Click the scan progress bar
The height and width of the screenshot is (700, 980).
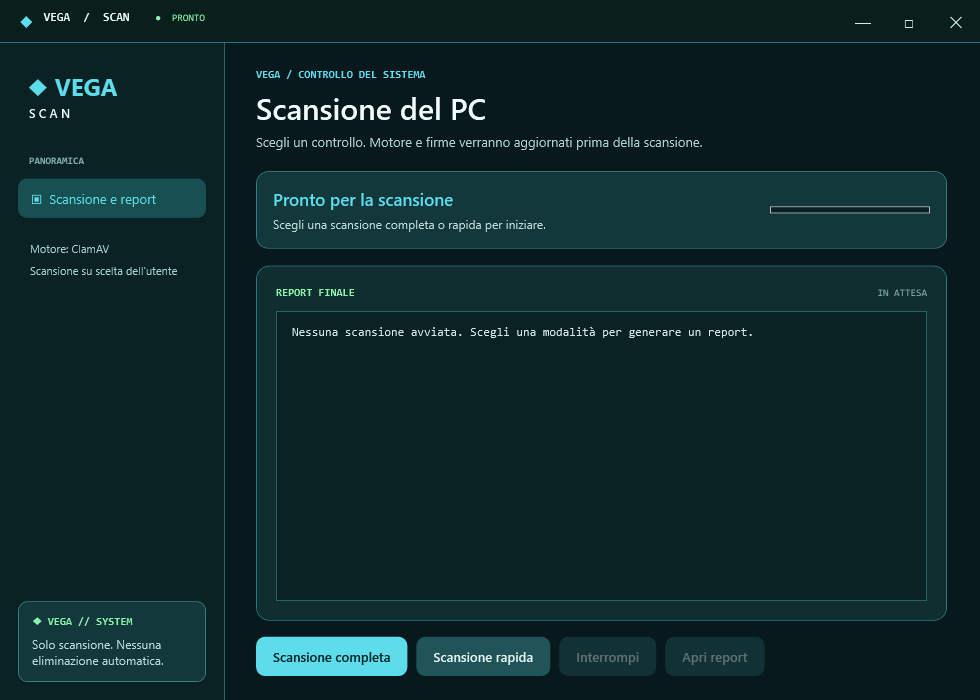(850, 210)
